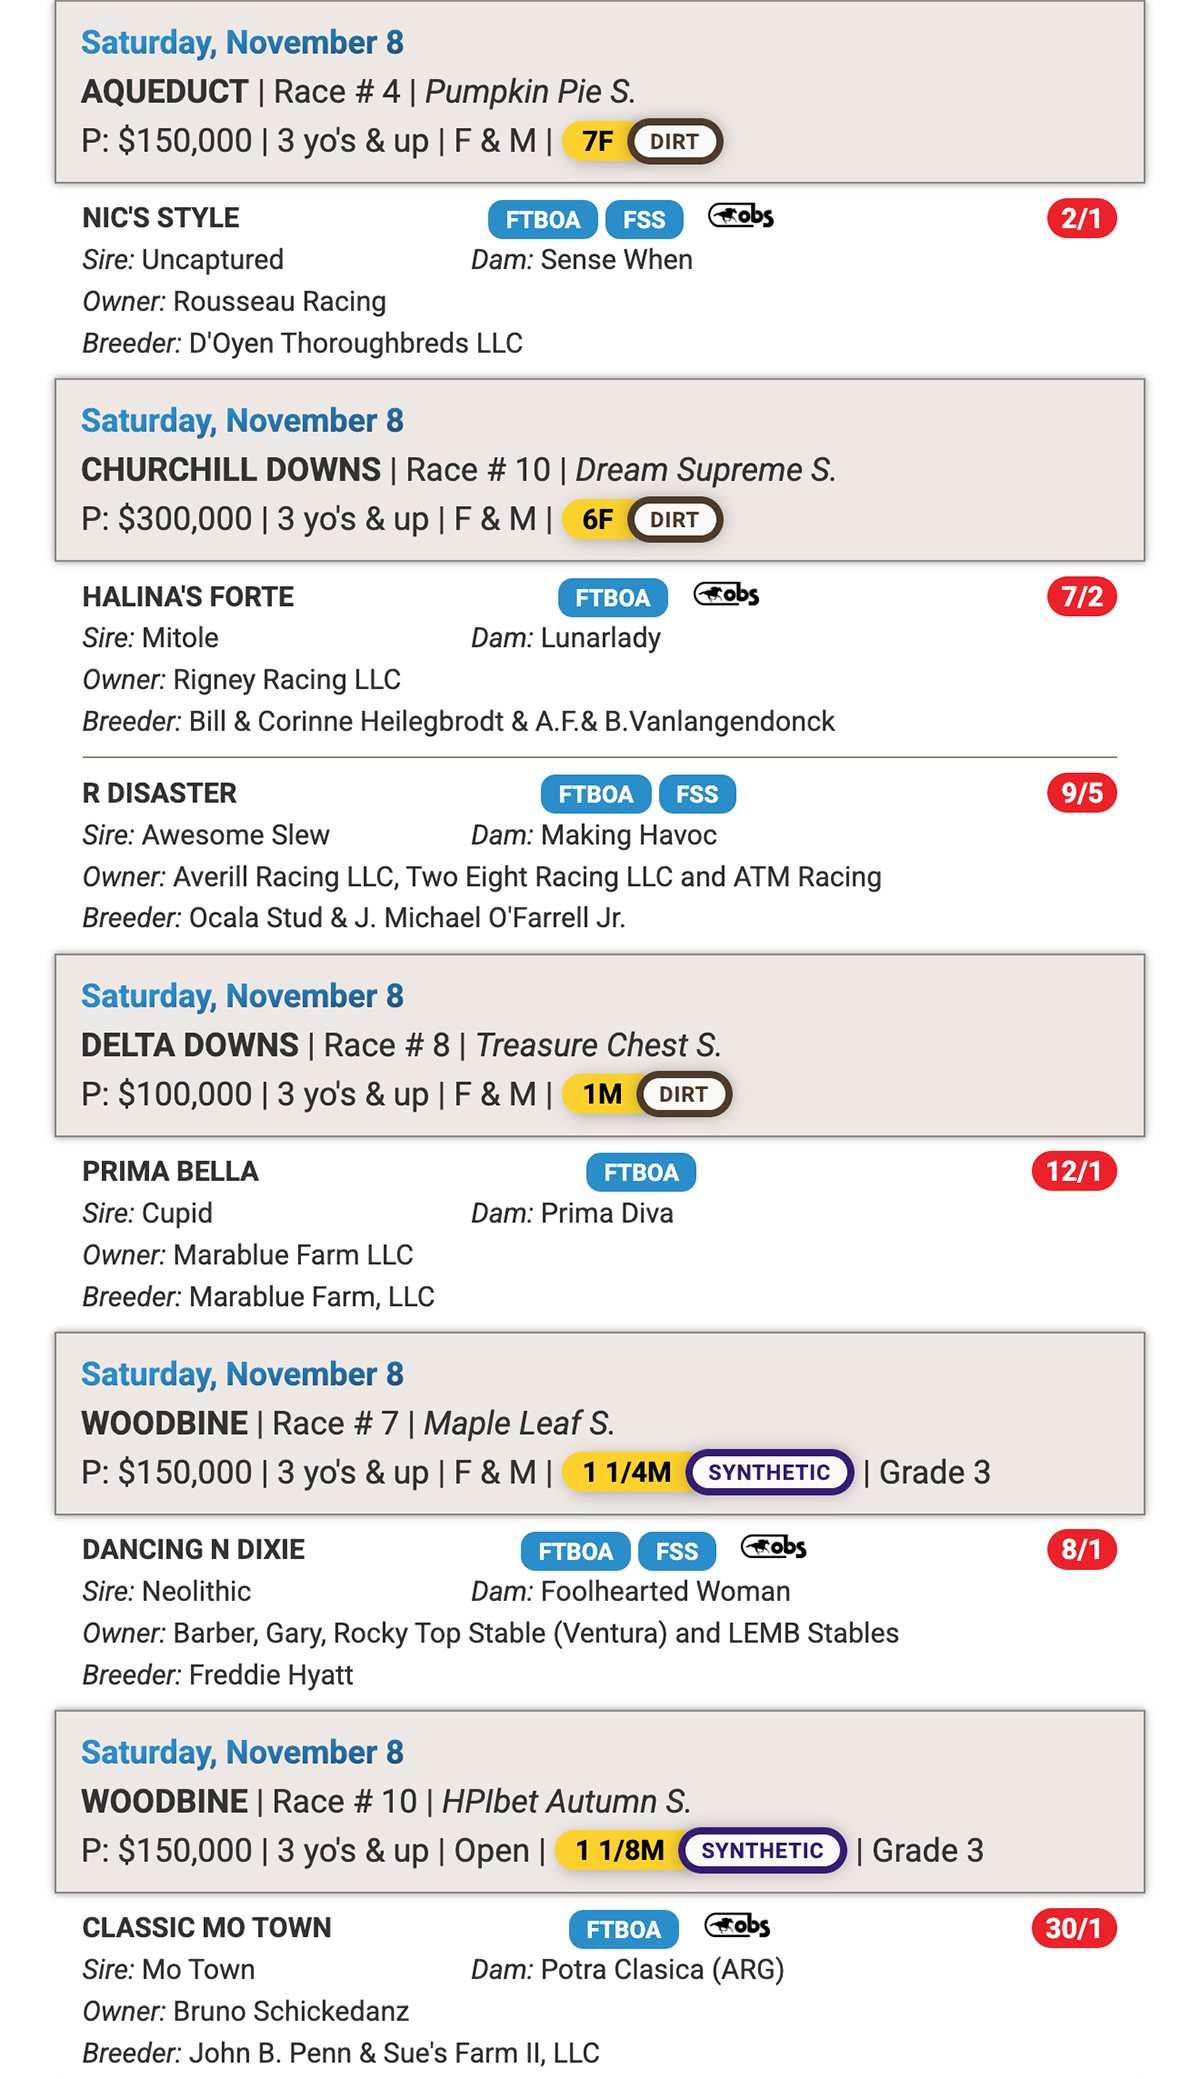Viewport: 1200px width, 2079px height.
Task: Click the 30/1 odds for Classic Mo Town
Action: (x=1073, y=1928)
